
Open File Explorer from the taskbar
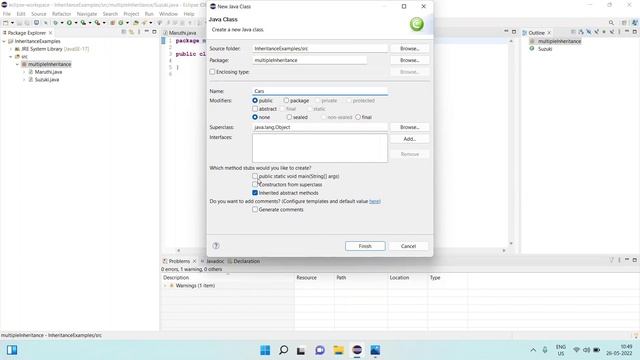(x=338, y=350)
